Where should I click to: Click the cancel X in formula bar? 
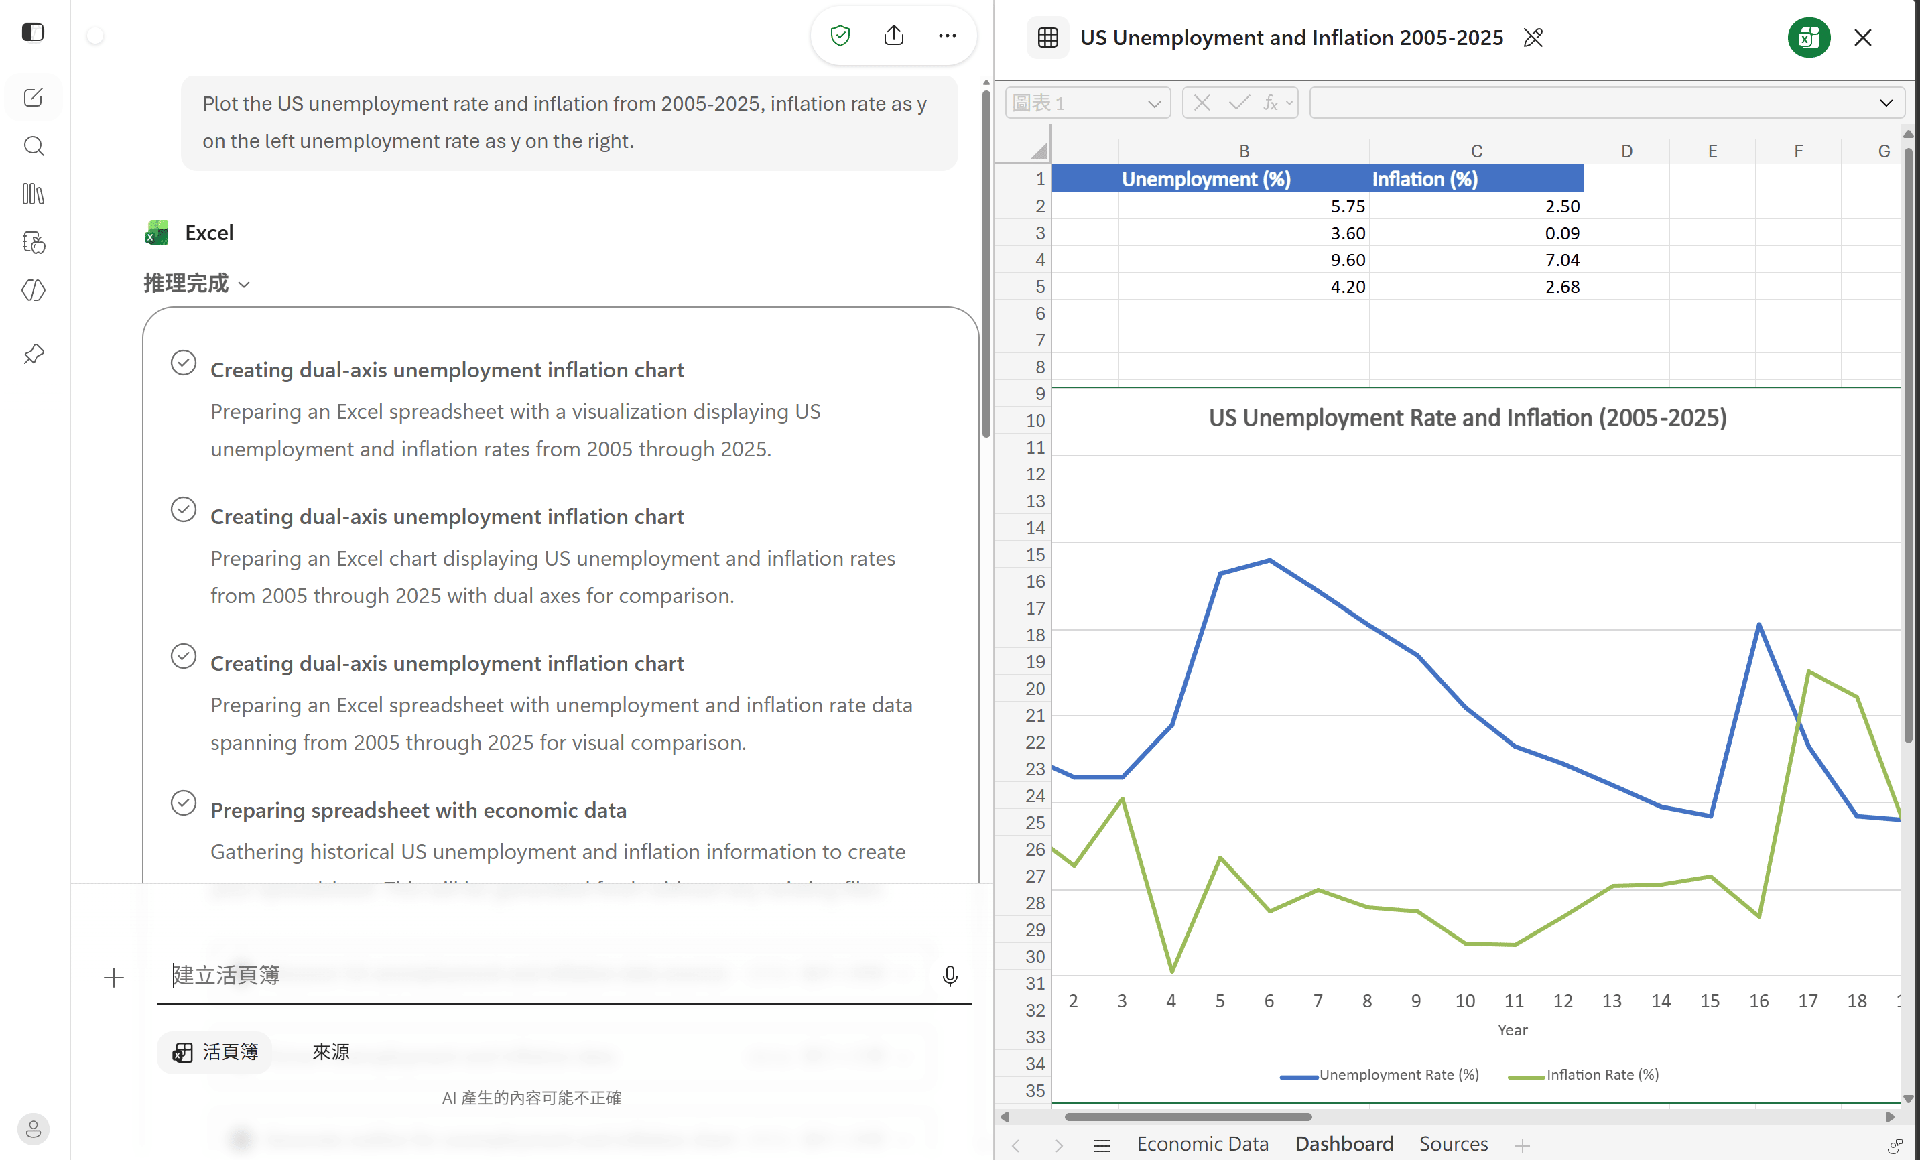1202,103
